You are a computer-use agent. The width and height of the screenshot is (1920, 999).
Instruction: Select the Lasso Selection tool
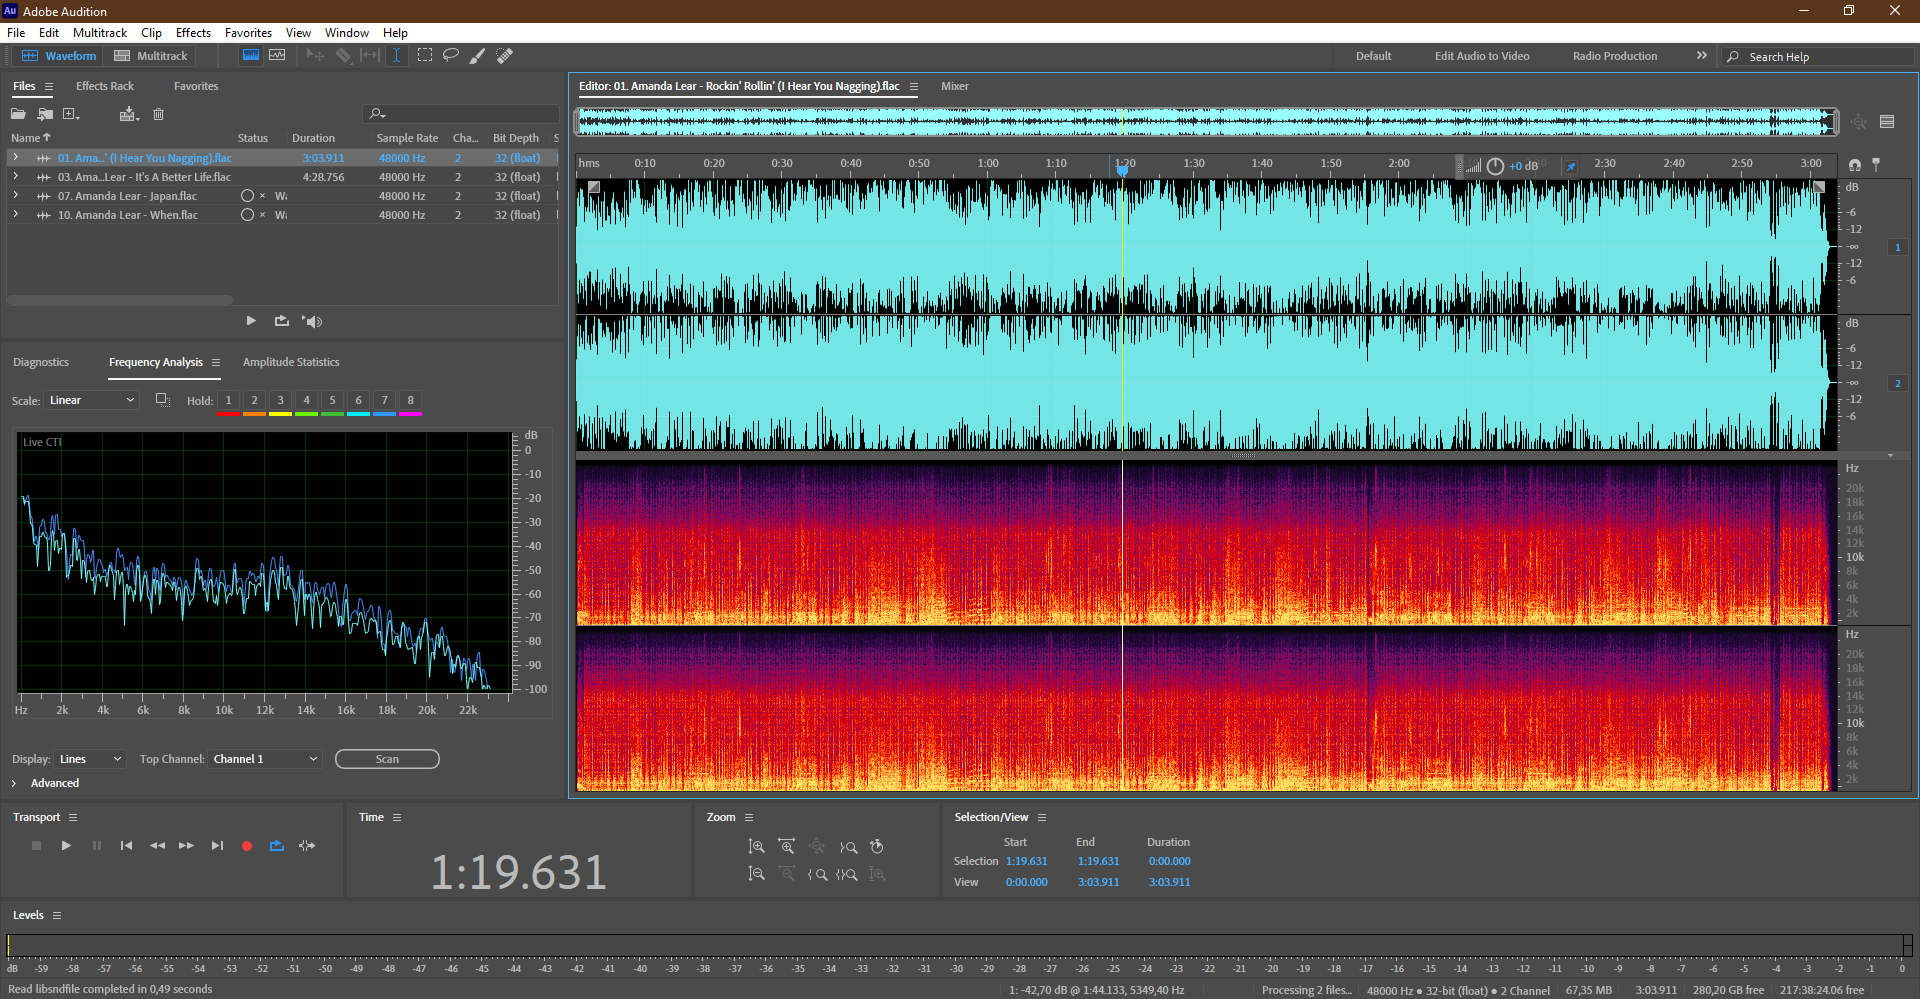(451, 56)
